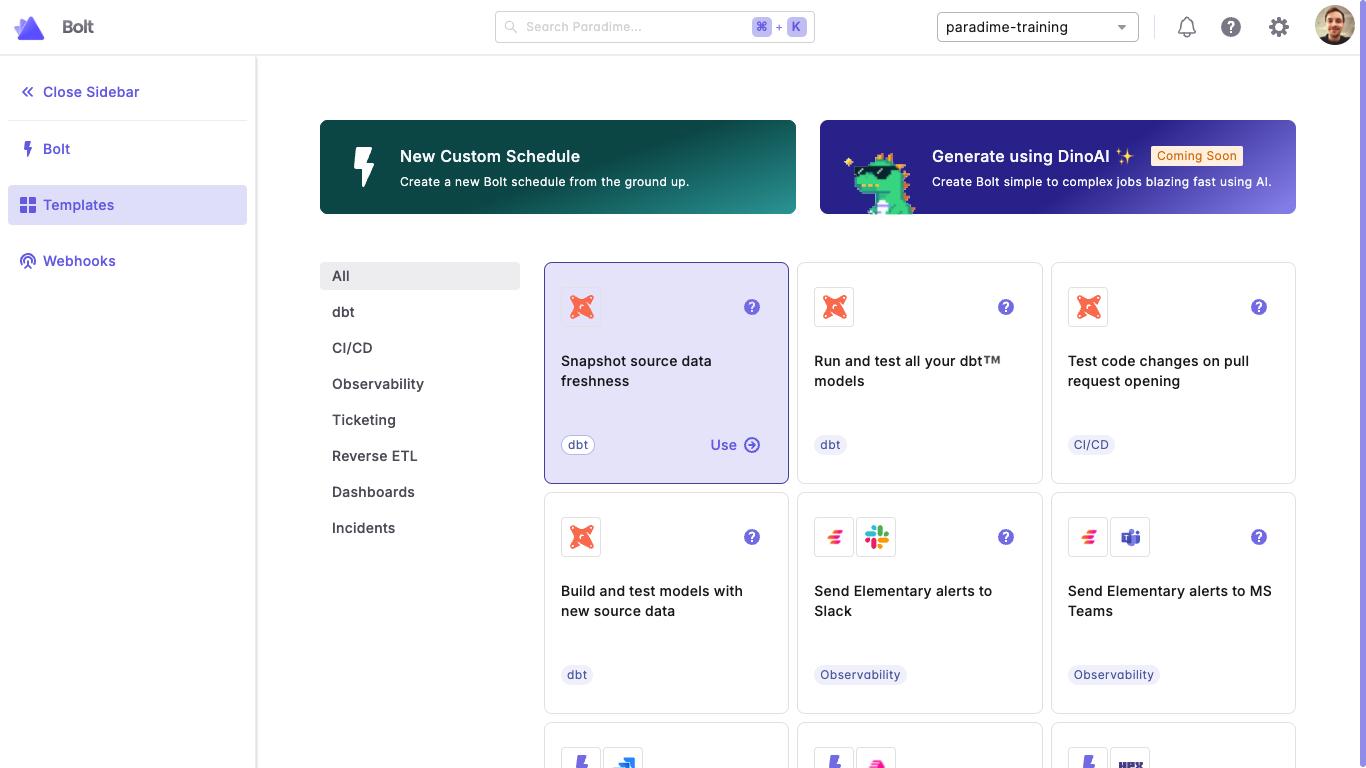Open the paradime-training workspace dropdown

[1037, 27]
